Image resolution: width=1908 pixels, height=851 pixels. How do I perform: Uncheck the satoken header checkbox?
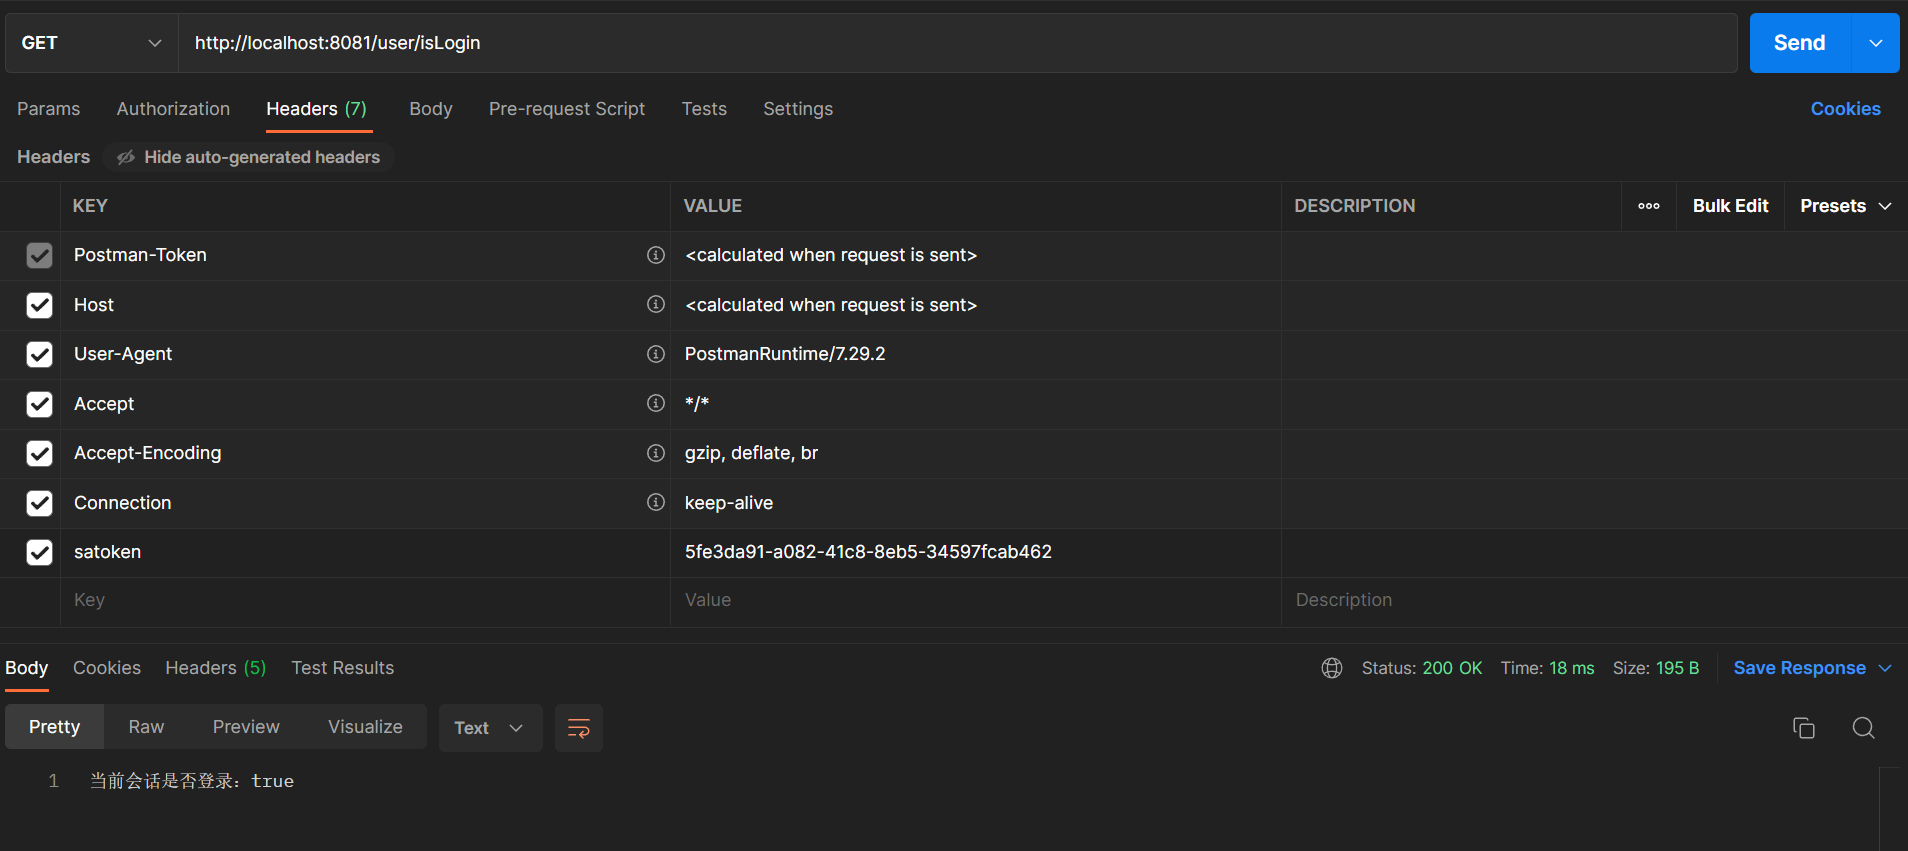[39, 552]
